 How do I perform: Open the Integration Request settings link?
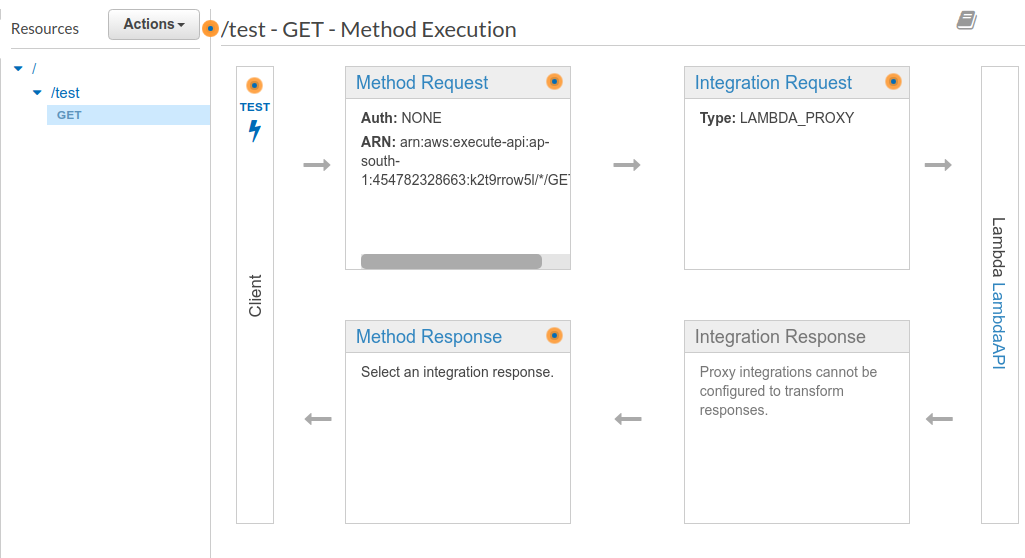click(773, 82)
